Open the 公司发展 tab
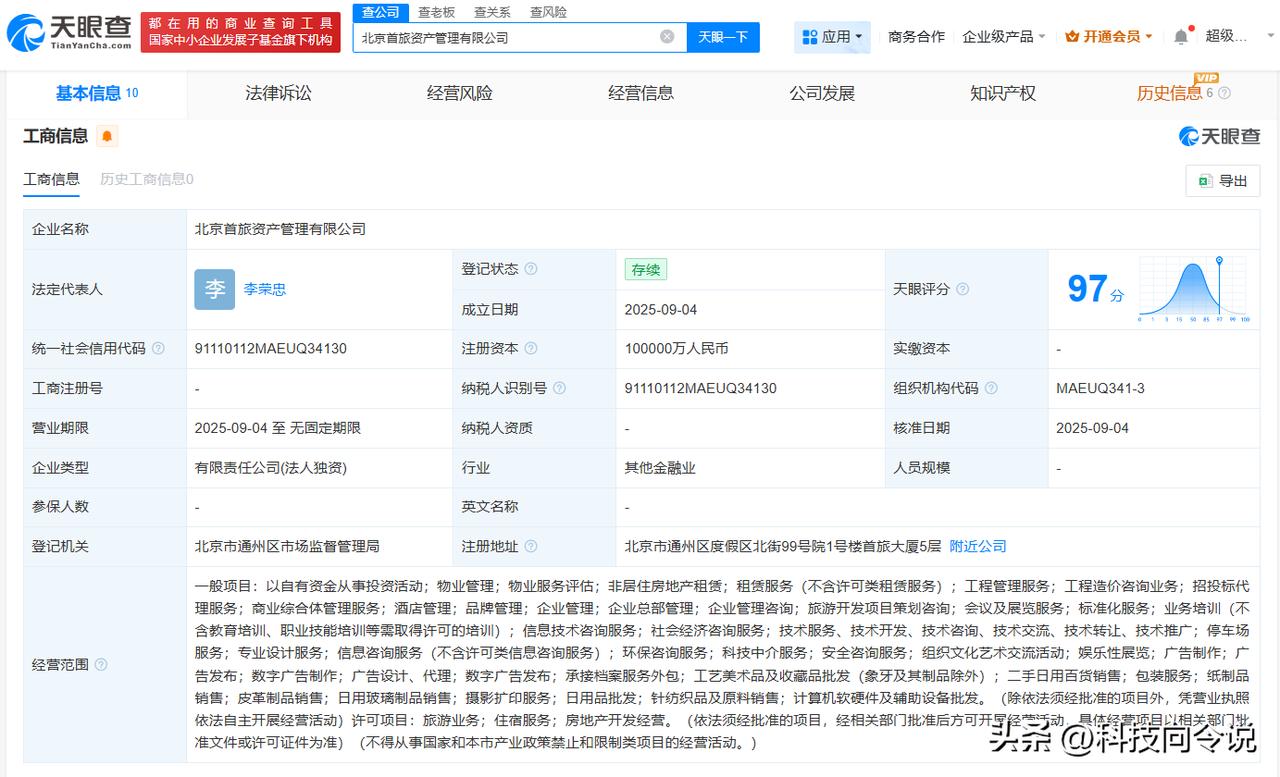 (822, 93)
